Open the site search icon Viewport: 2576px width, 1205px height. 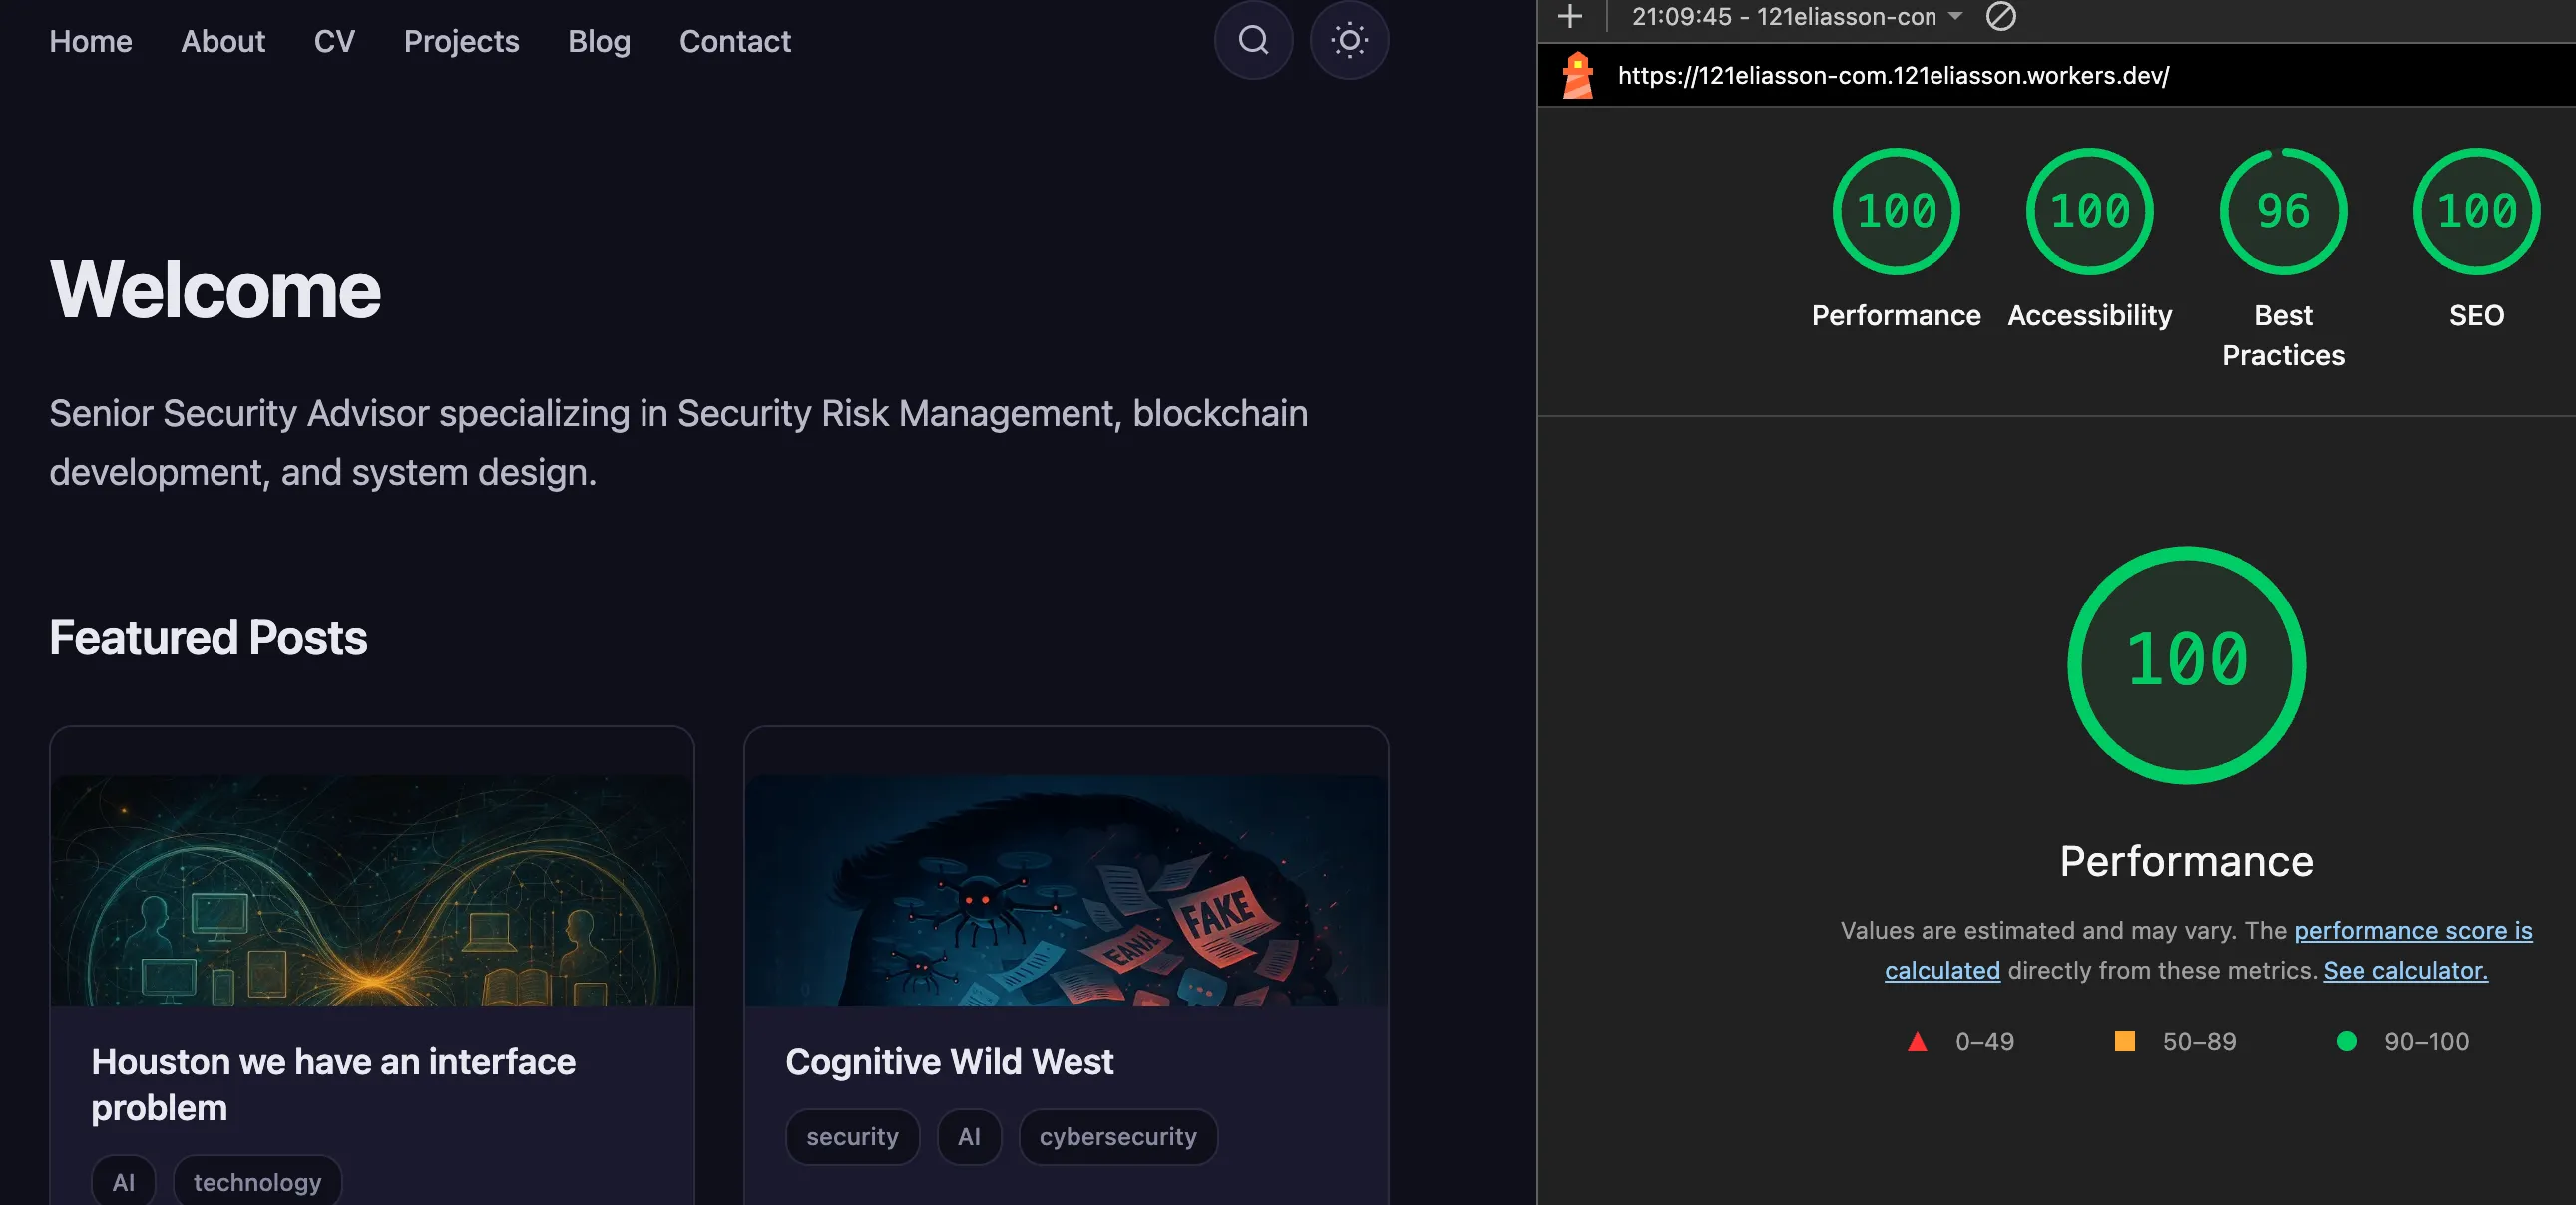coord(1253,40)
